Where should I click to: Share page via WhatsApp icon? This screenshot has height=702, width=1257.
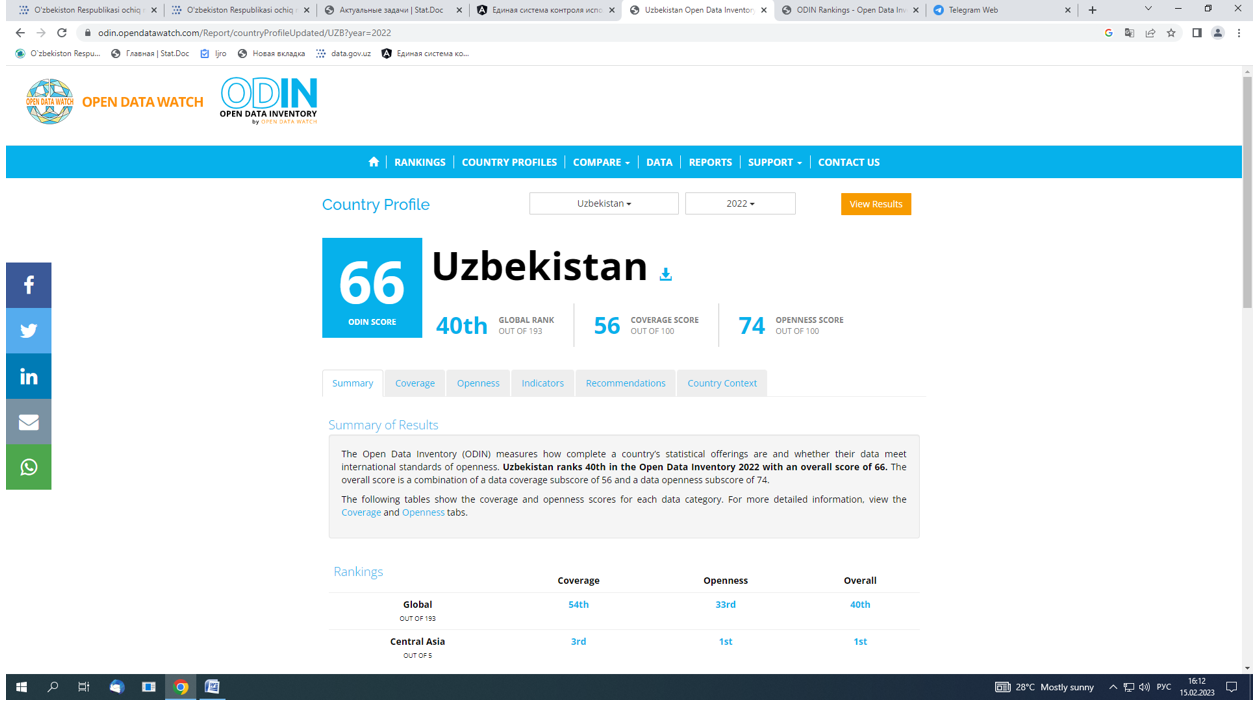coord(29,468)
